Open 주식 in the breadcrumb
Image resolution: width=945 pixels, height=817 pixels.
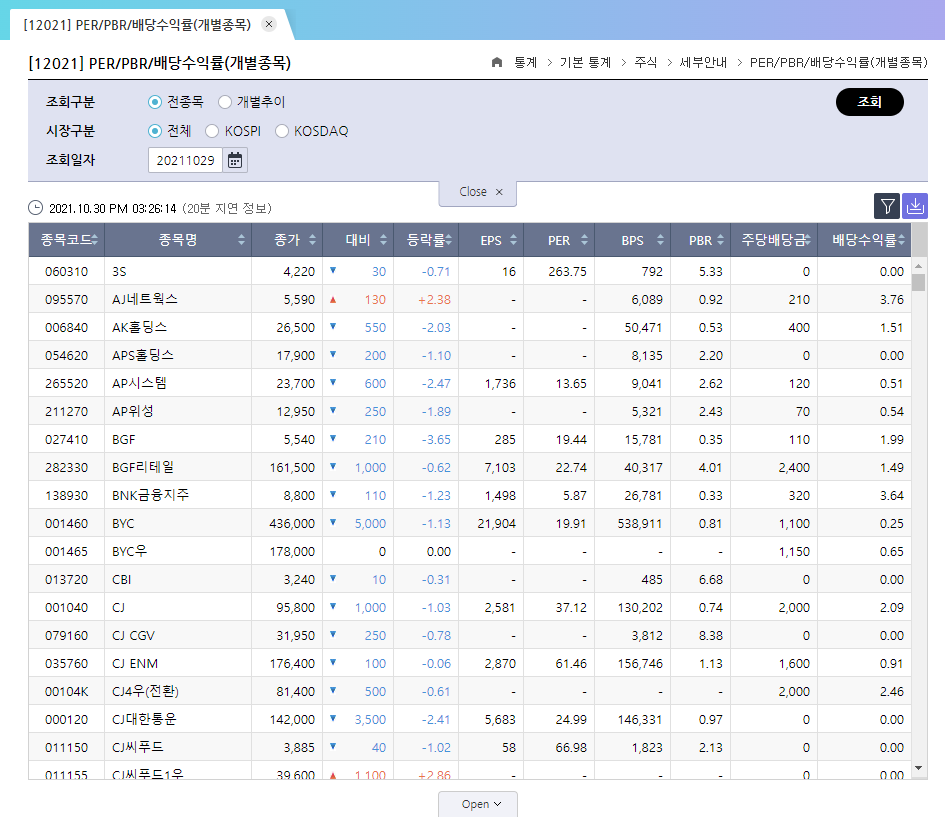click(x=645, y=62)
